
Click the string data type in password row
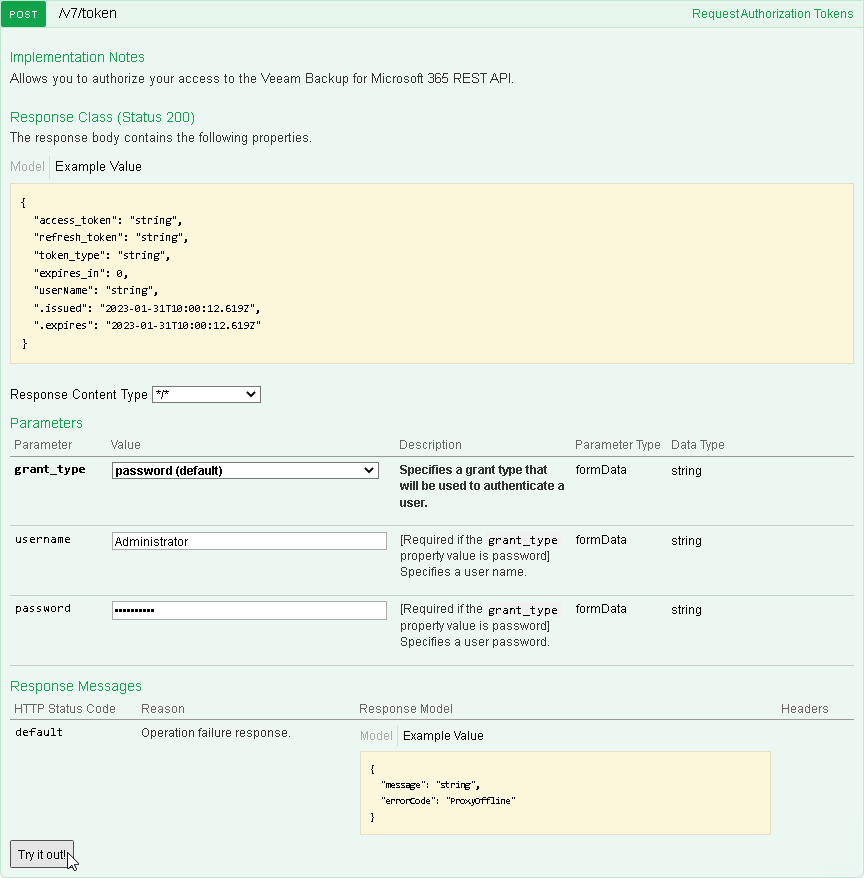pos(686,609)
